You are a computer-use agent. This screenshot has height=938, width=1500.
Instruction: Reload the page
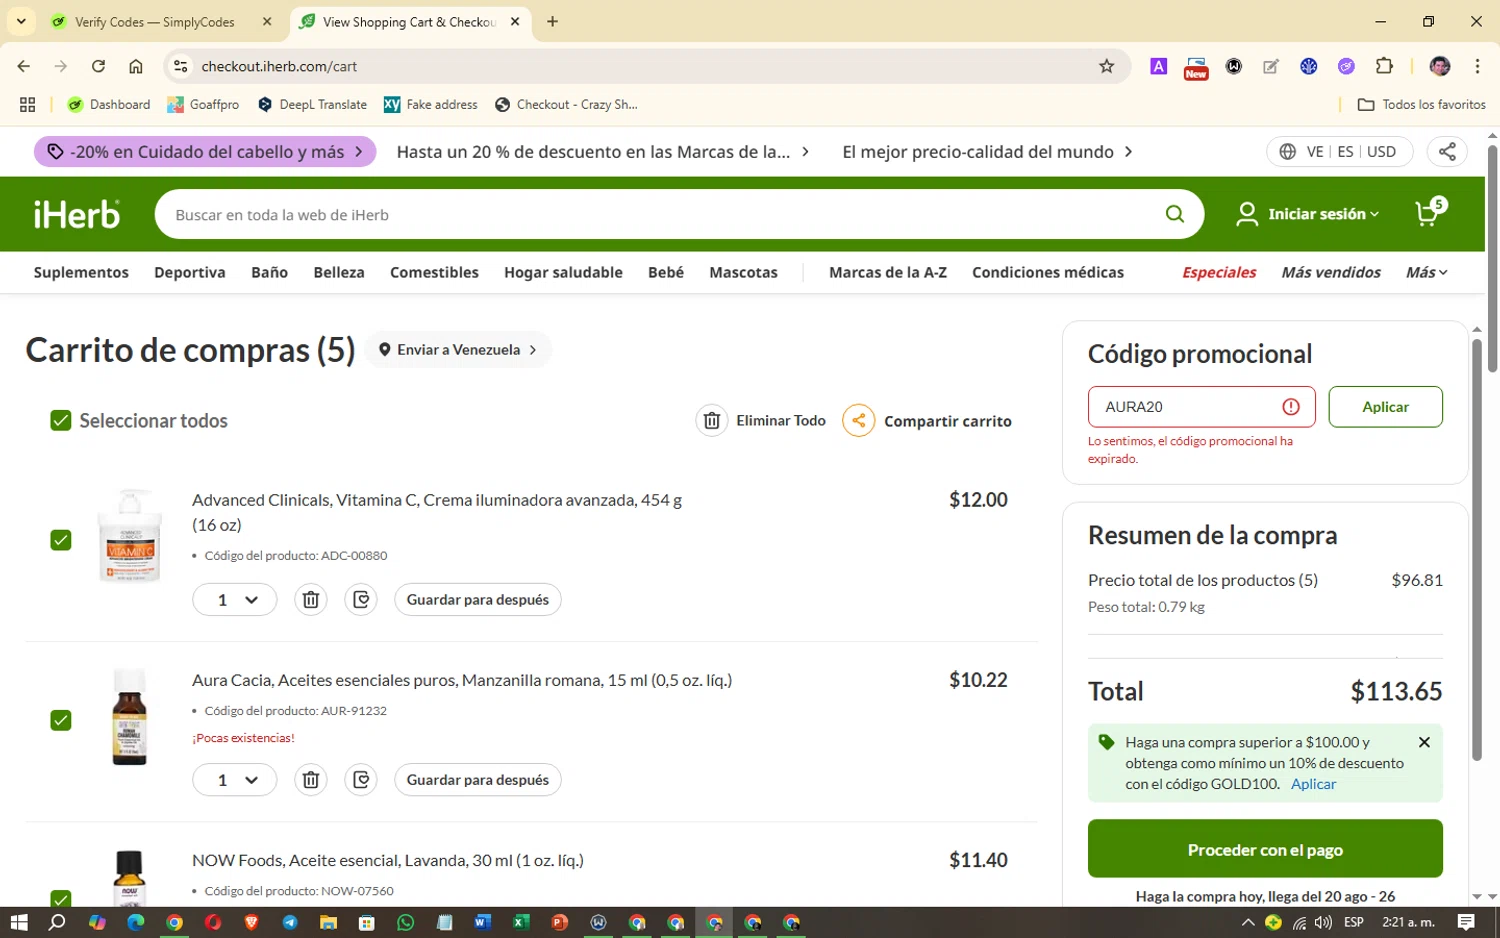(x=98, y=66)
